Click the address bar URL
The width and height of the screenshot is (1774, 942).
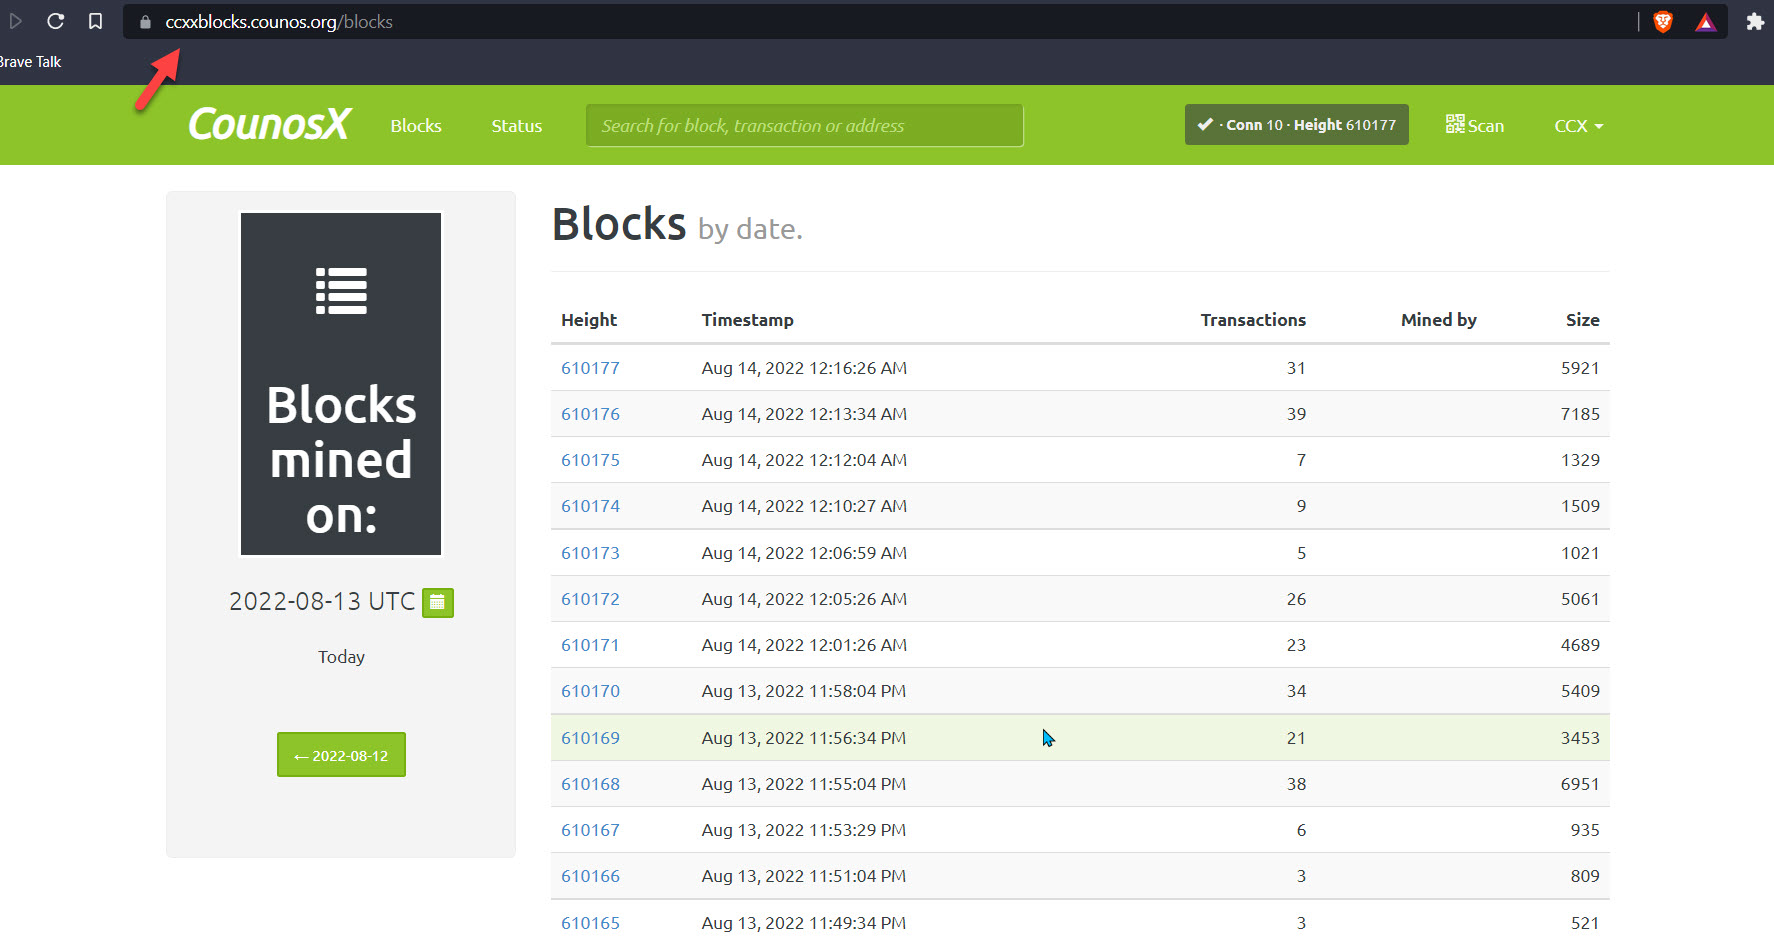point(279,22)
